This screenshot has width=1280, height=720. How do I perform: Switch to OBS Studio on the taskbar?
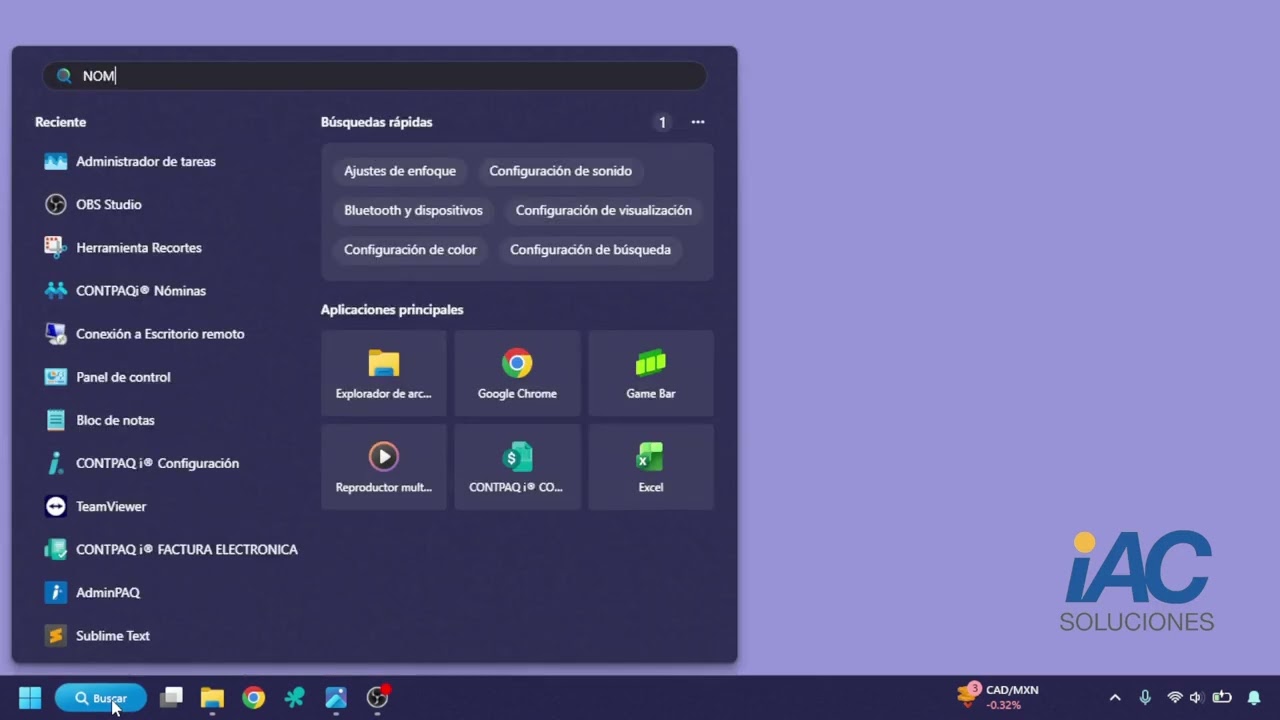click(x=377, y=698)
